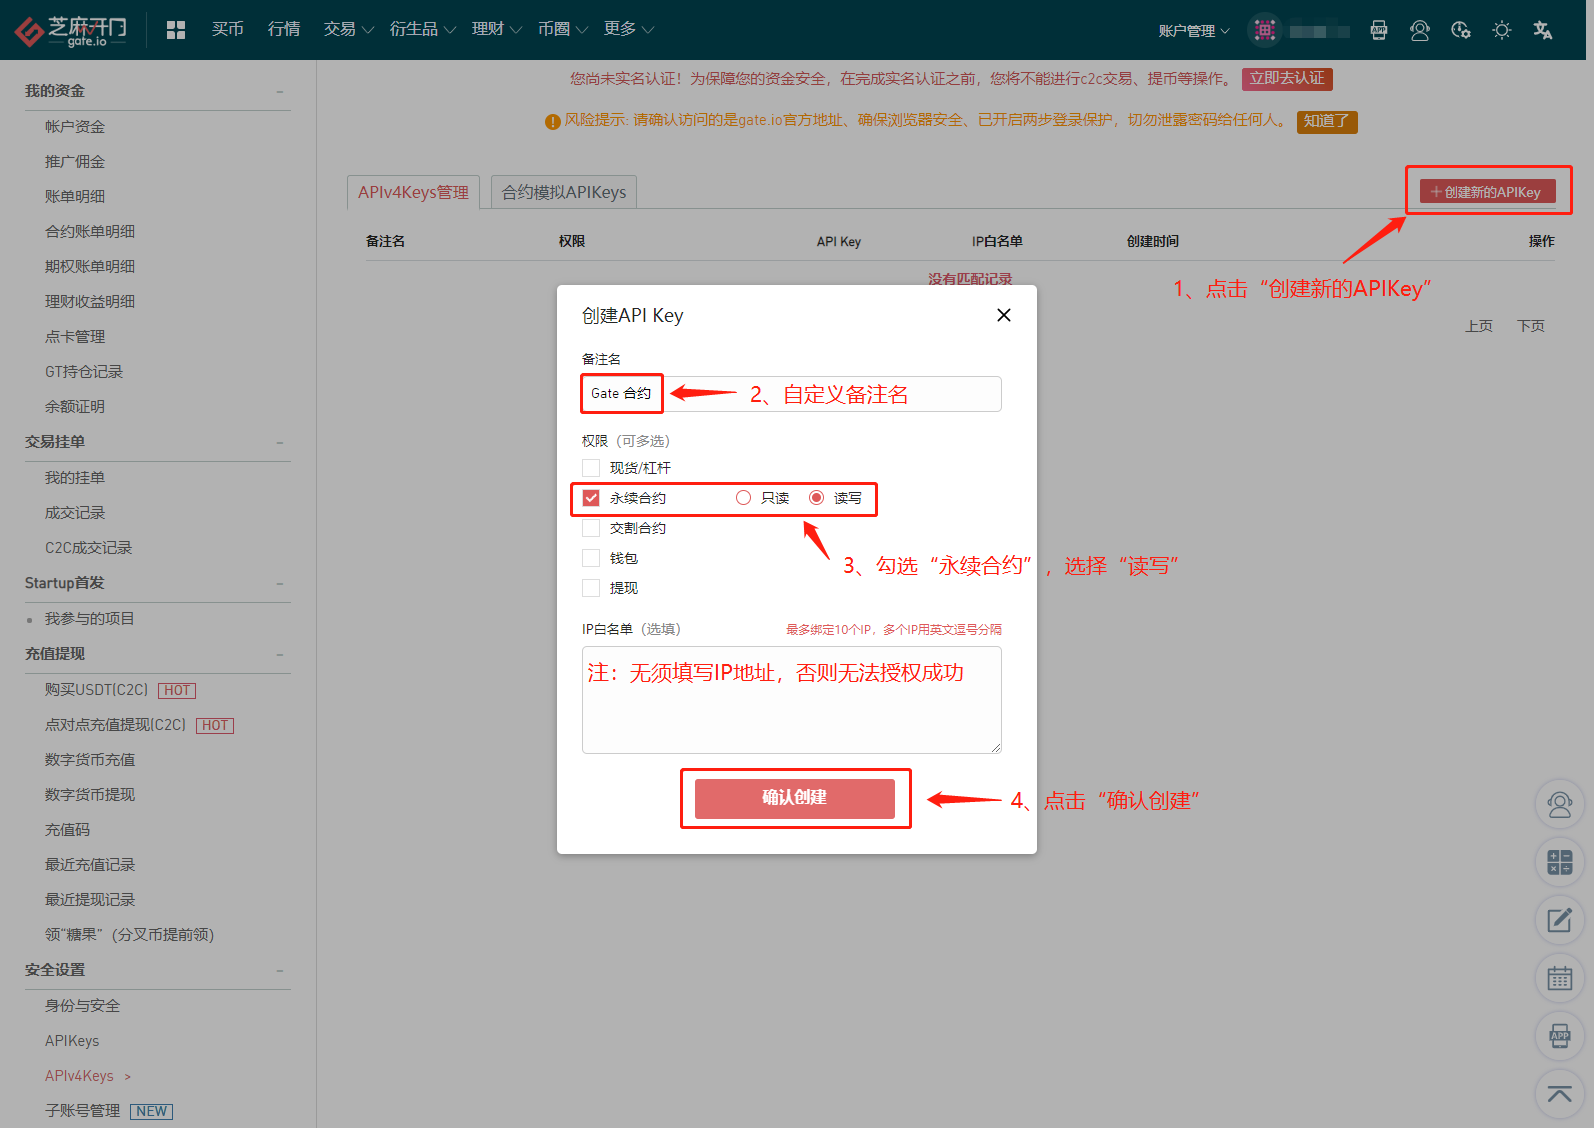This screenshot has width=1594, height=1128.
Task: Open the APP download icon in header
Action: [1379, 30]
